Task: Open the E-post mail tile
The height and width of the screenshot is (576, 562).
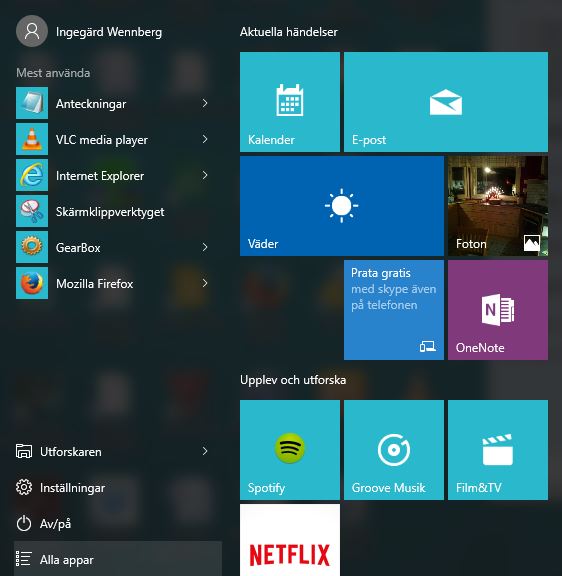Action: tap(446, 102)
